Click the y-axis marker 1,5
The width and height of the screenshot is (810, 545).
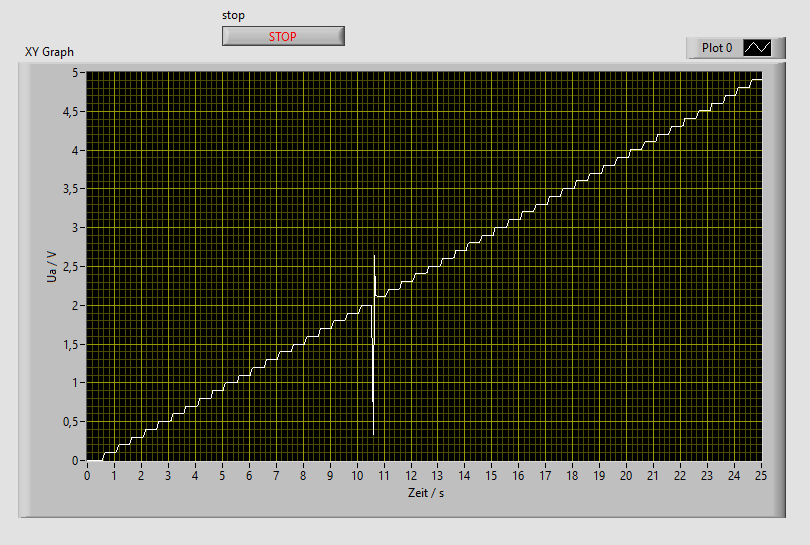[71, 345]
